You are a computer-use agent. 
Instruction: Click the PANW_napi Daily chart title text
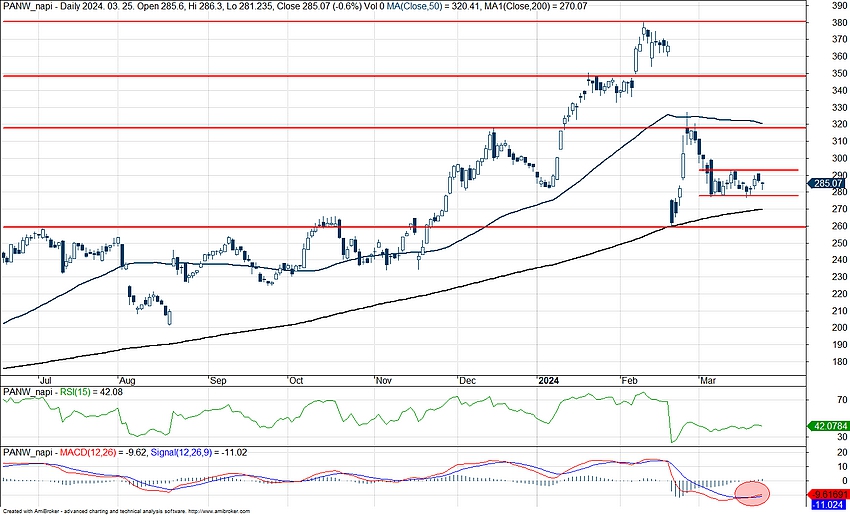click(x=41, y=5)
